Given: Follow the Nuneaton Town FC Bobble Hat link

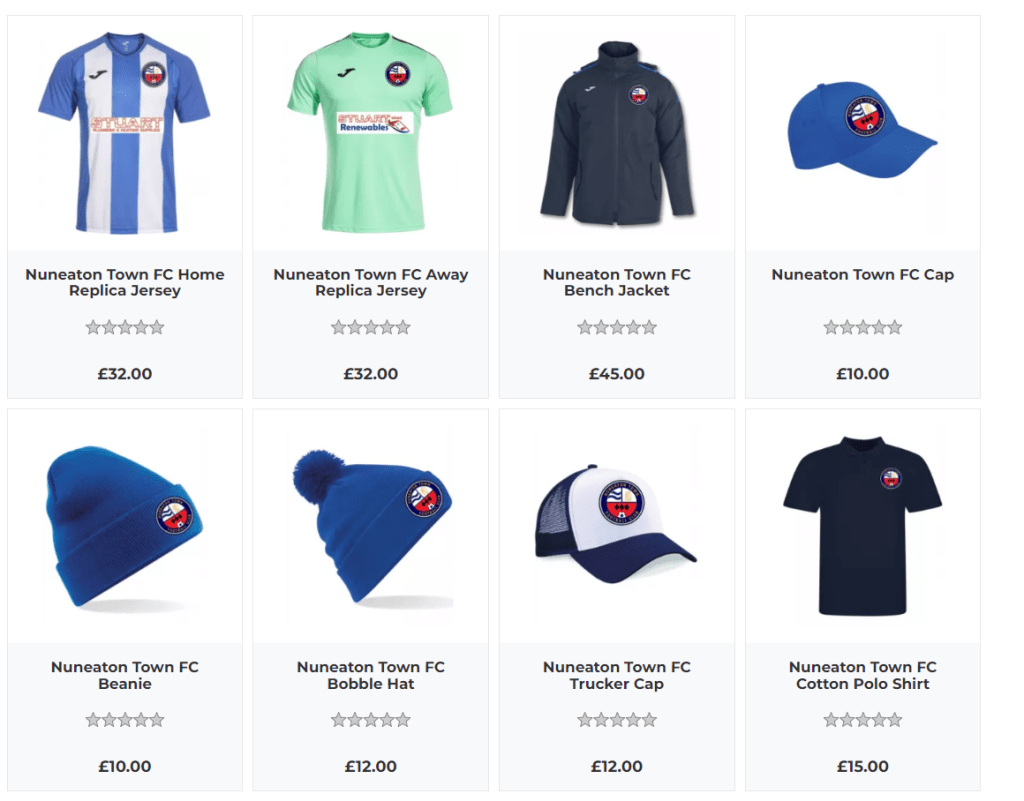Looking at the screenshot, I should point(371,676).
